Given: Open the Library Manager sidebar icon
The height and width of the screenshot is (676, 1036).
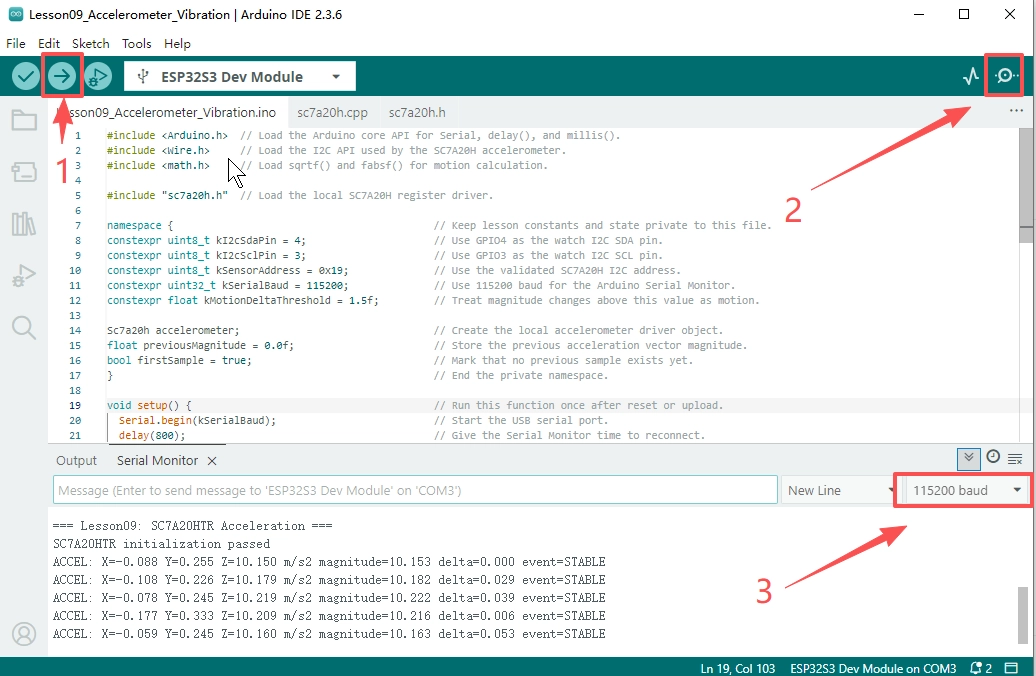Looking at the screenshot, I should (x=24, y=224).
